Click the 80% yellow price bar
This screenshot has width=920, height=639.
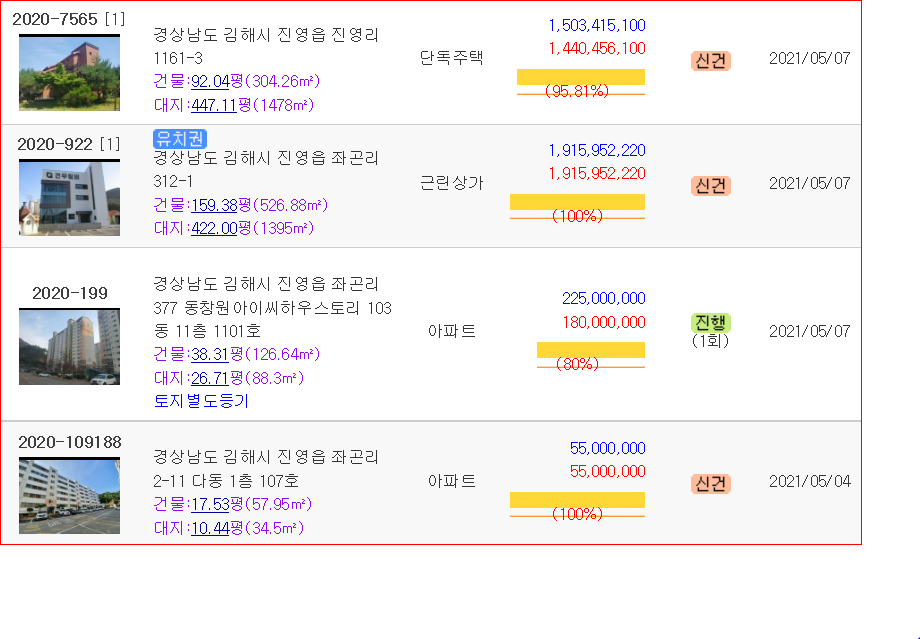click(591, 350)
